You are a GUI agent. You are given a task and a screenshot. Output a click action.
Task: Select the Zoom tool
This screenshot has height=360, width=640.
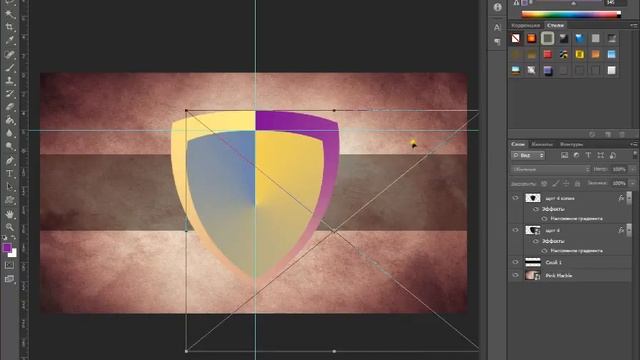10,227
